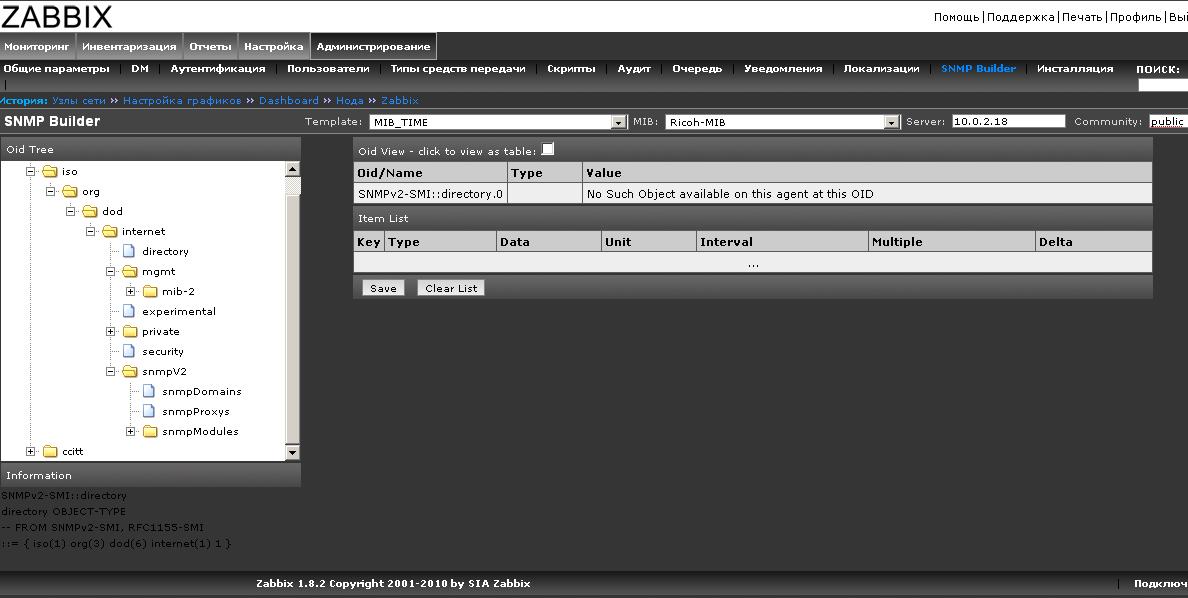Click the dod folder icon

[90, 211]
